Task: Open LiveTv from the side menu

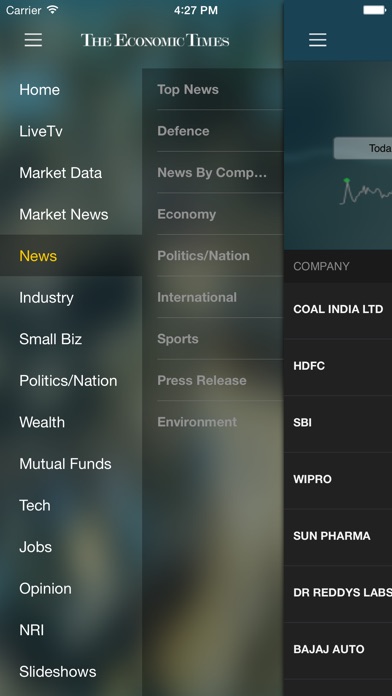Action: click(x=71, y=131)
